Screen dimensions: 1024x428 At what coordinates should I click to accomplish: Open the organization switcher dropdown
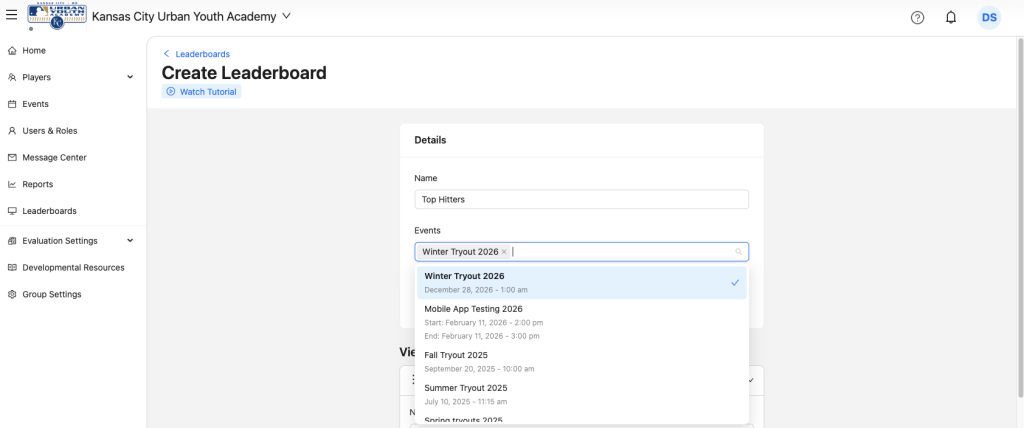pyautogui.click(x=287, y=16)
